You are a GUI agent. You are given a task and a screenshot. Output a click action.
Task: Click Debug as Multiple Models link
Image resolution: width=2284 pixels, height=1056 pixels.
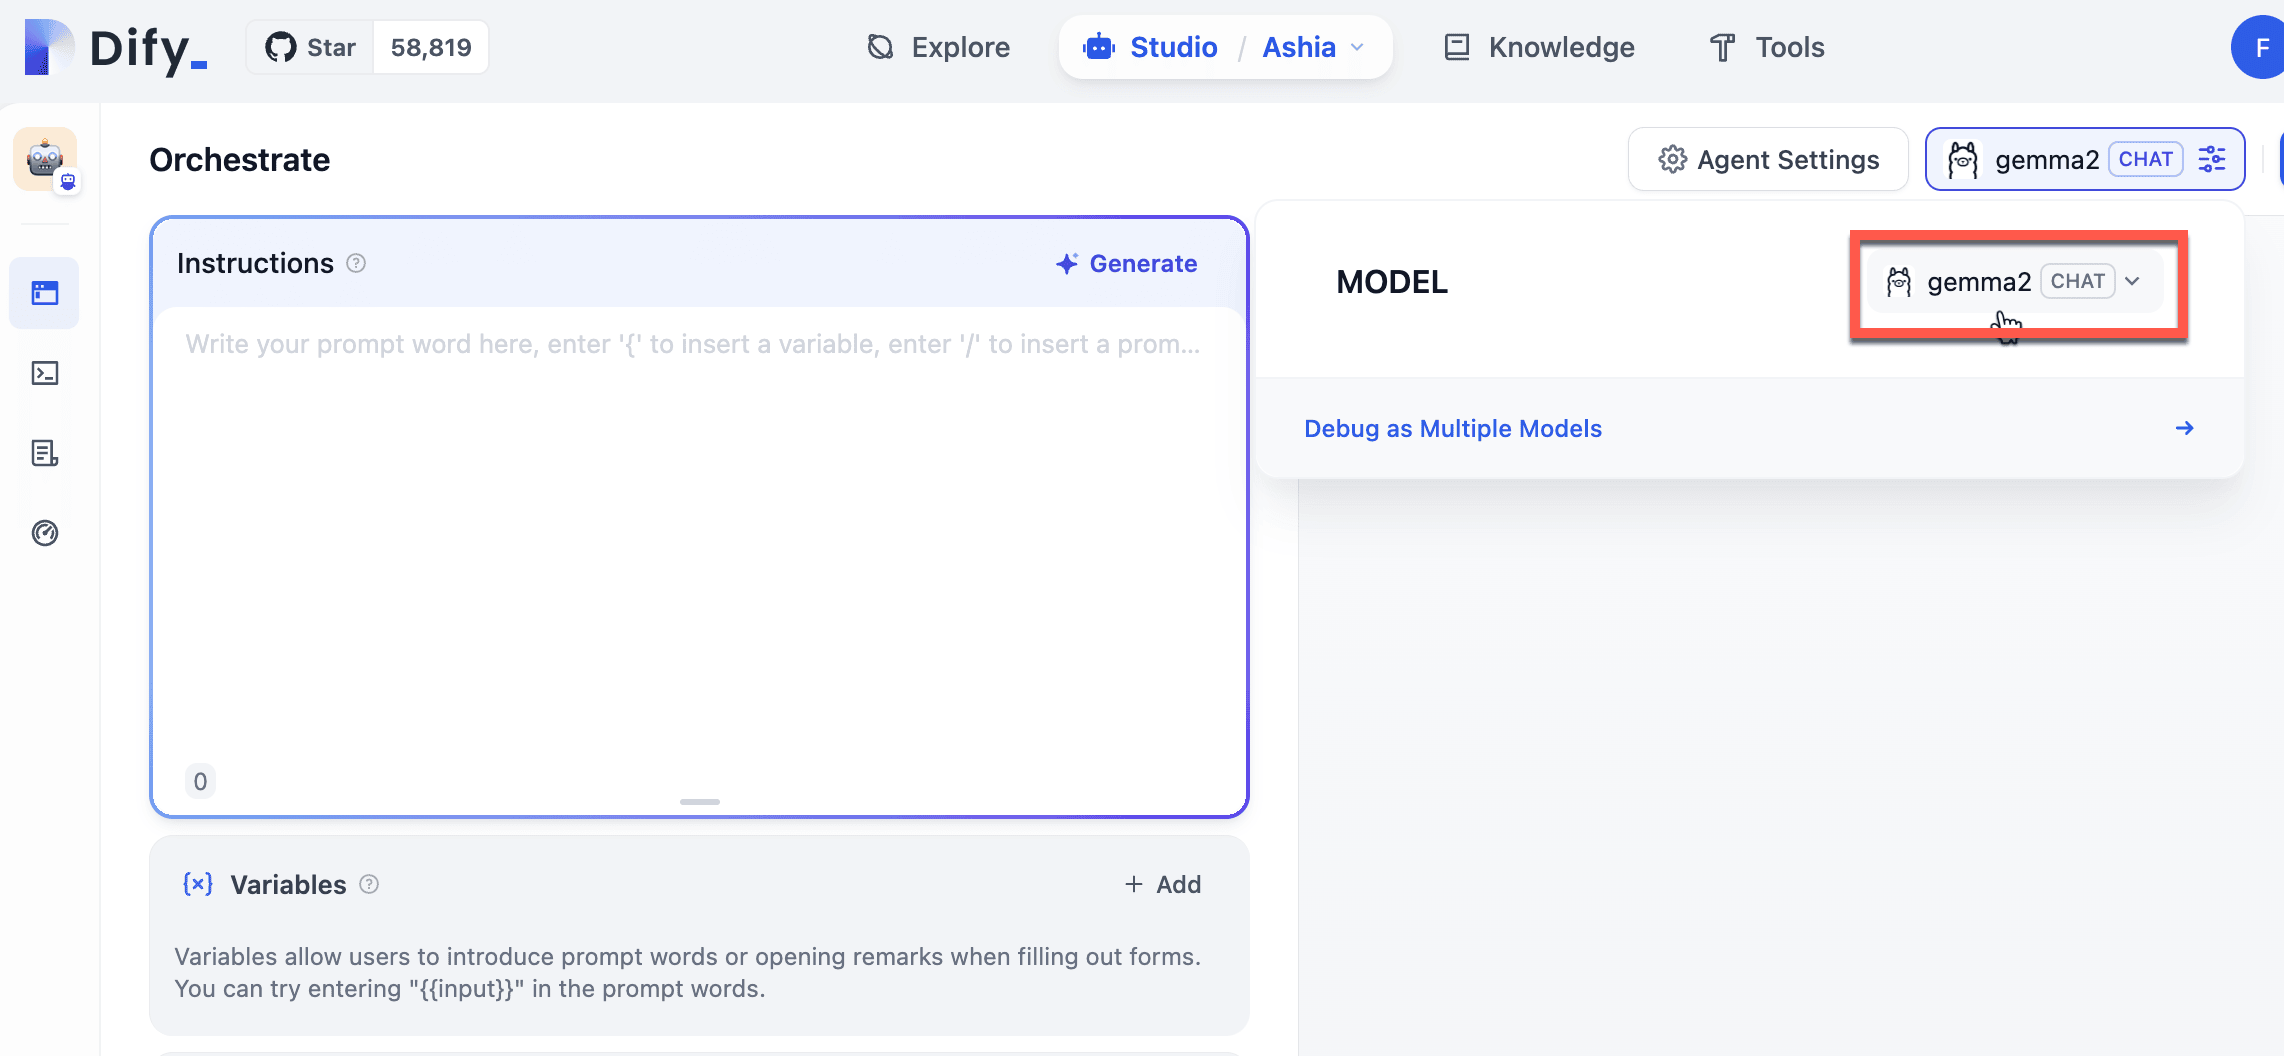coord(1452,428)
